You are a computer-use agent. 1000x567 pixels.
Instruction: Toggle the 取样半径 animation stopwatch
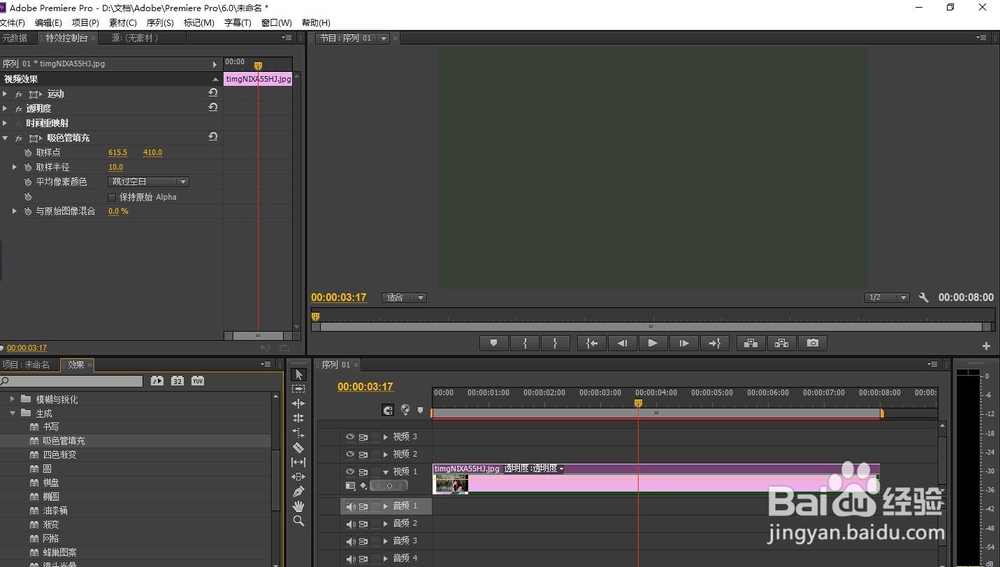pos(27,167)
